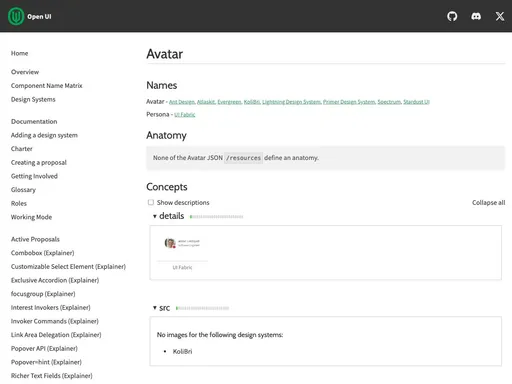Click the details concept progress bar

(x=216, y=217)
